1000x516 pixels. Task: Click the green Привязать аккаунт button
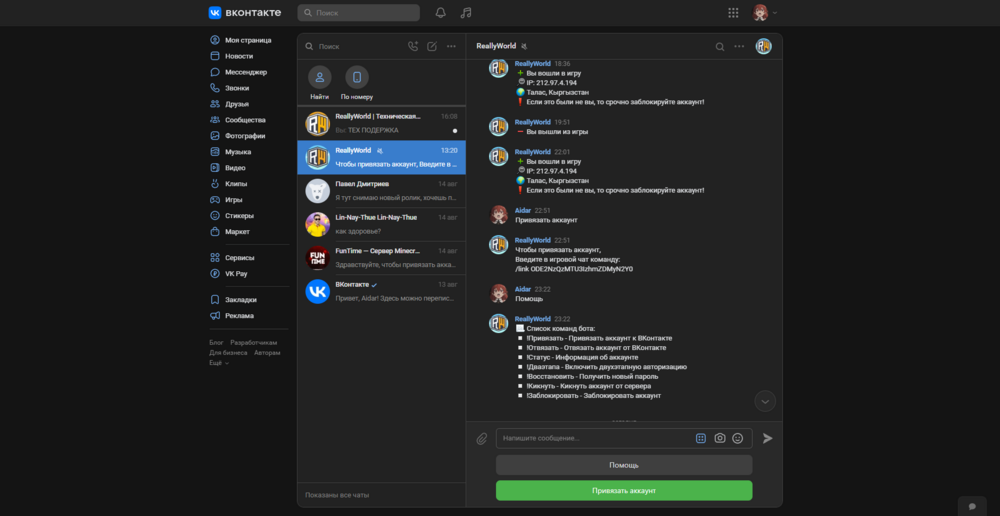click(x=624, y=490)
